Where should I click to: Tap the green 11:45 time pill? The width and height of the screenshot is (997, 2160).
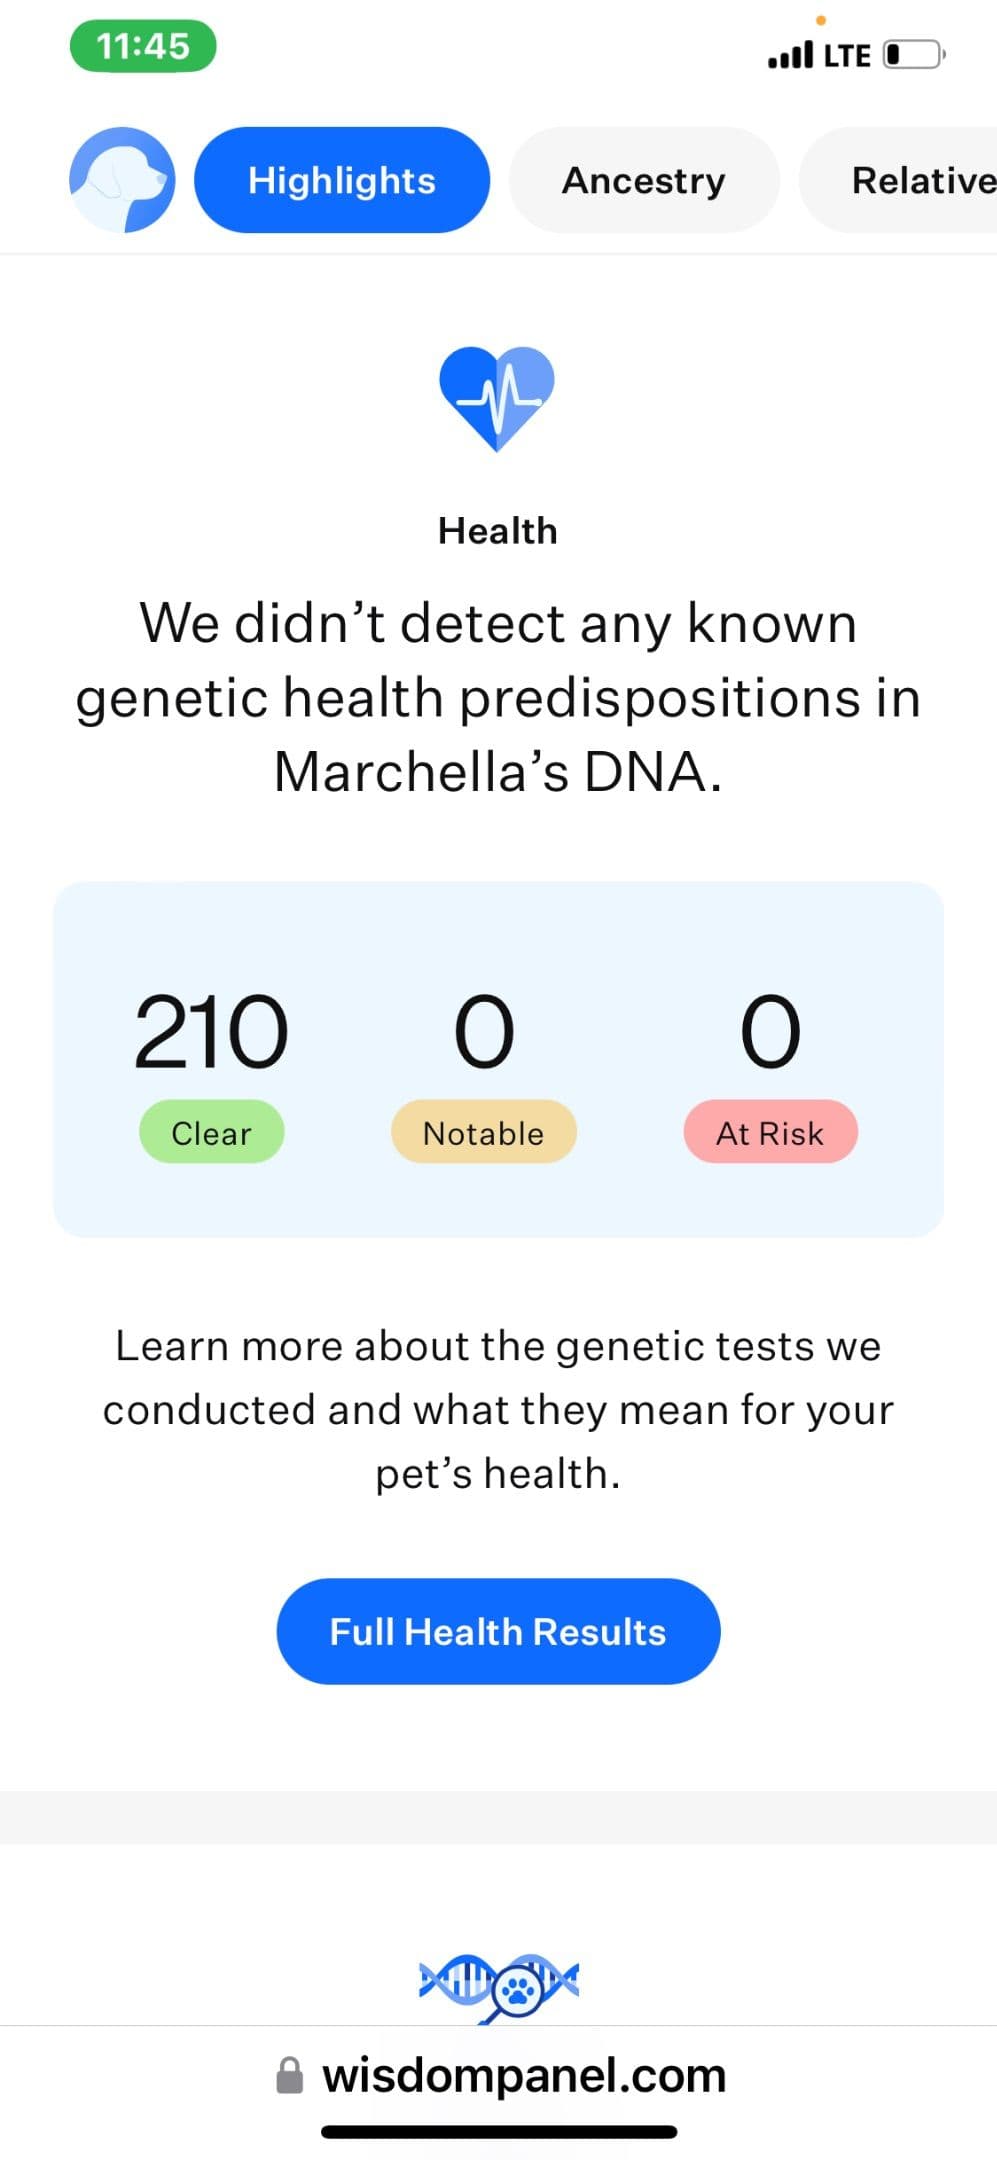coord(143,46)
